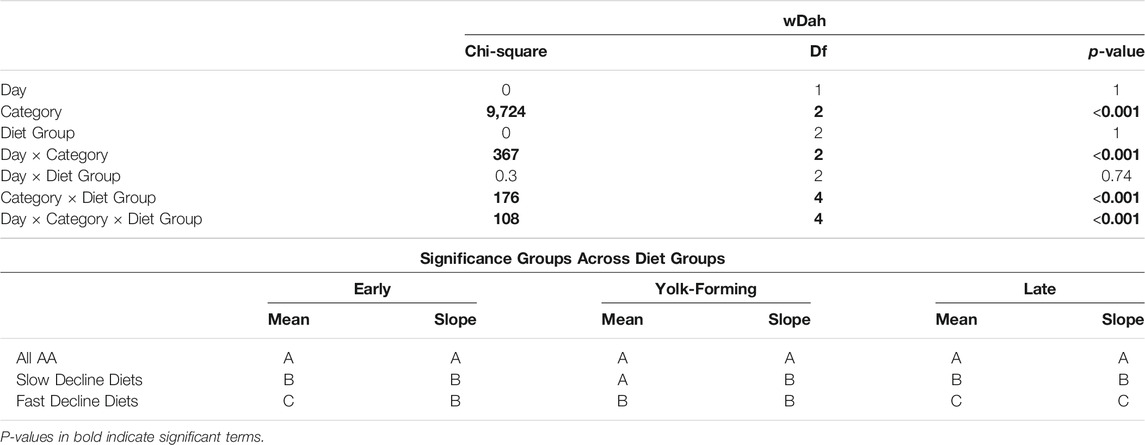Click the wDah table header
Screen dimensions: 1145x445
pyautogui.click(x=803, y=22)
